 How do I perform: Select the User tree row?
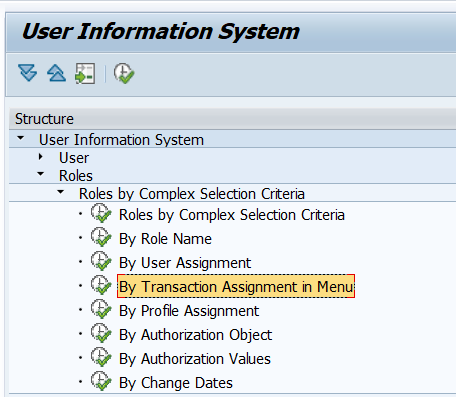pyautogui.click(x=232, y=157)
